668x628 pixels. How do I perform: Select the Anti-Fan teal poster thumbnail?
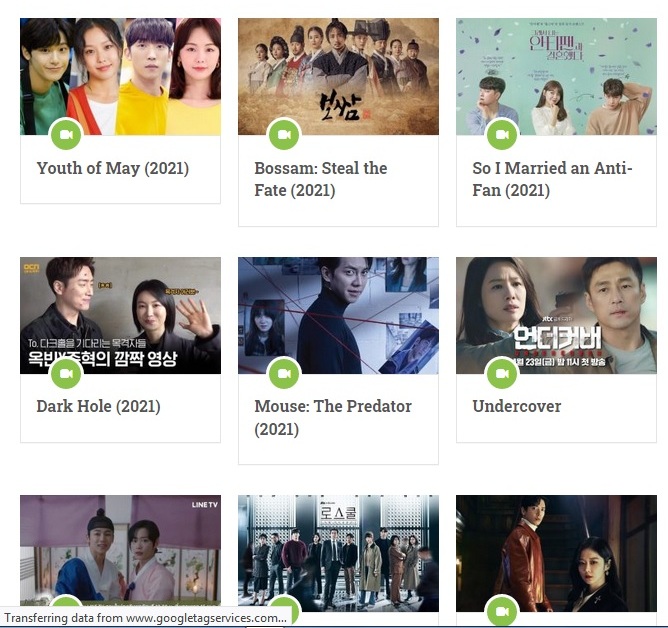click(556, 77)
